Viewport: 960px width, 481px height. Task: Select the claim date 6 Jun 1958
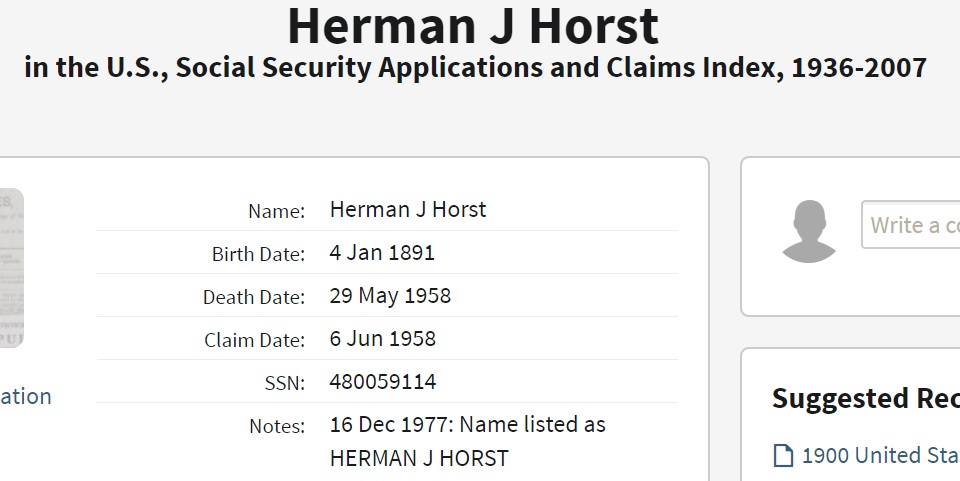click(x=383, y=339)
